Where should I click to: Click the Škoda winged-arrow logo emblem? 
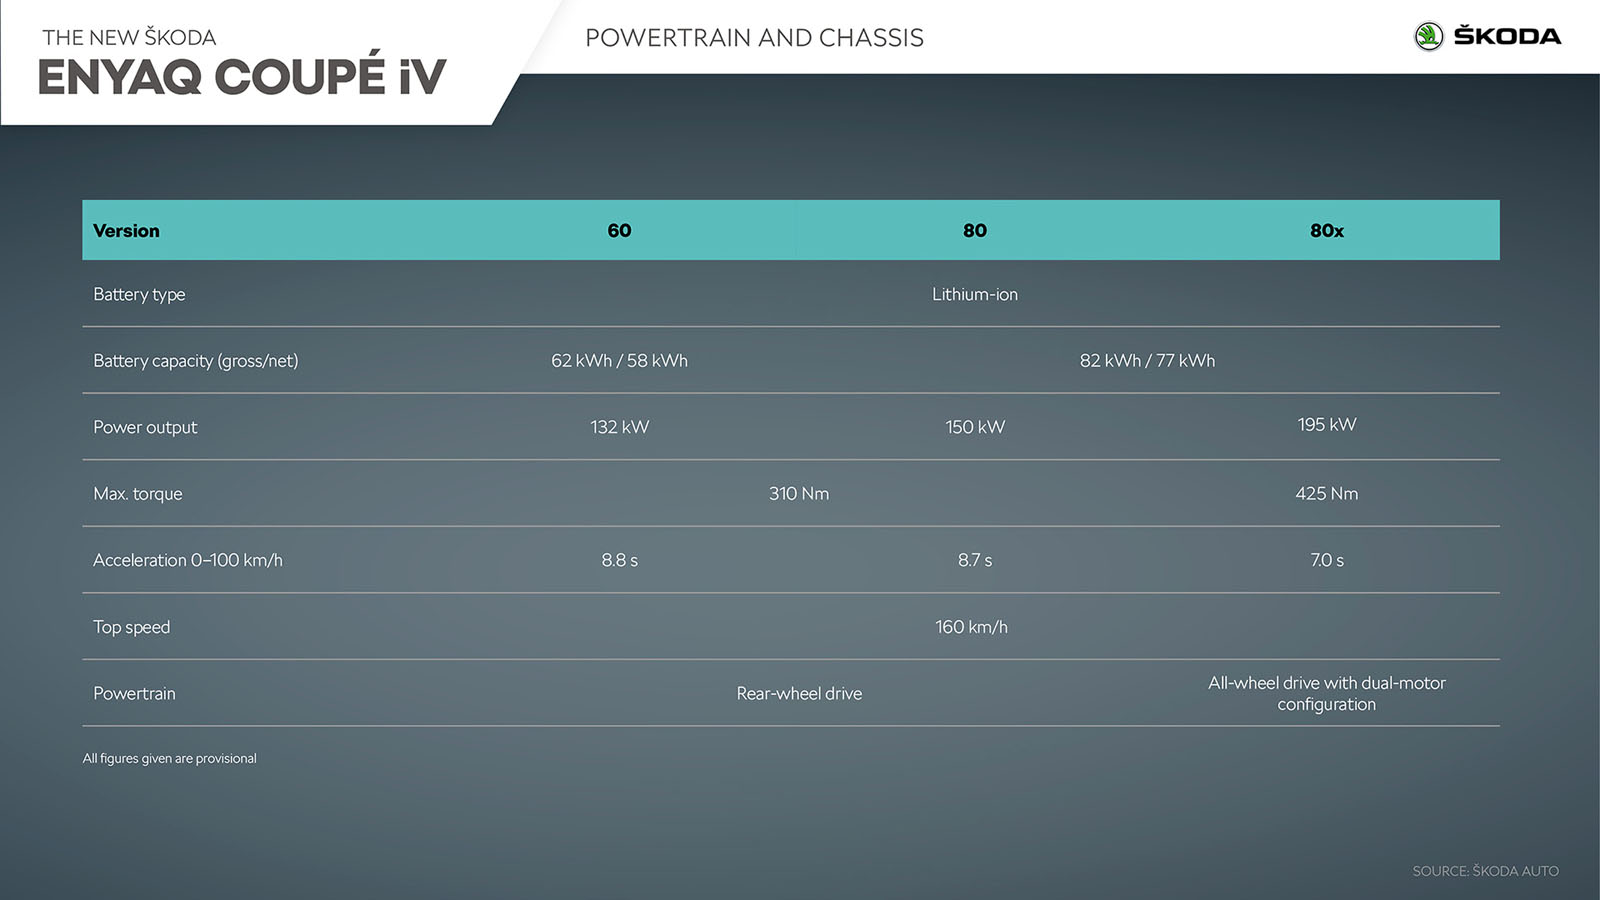1428,37
